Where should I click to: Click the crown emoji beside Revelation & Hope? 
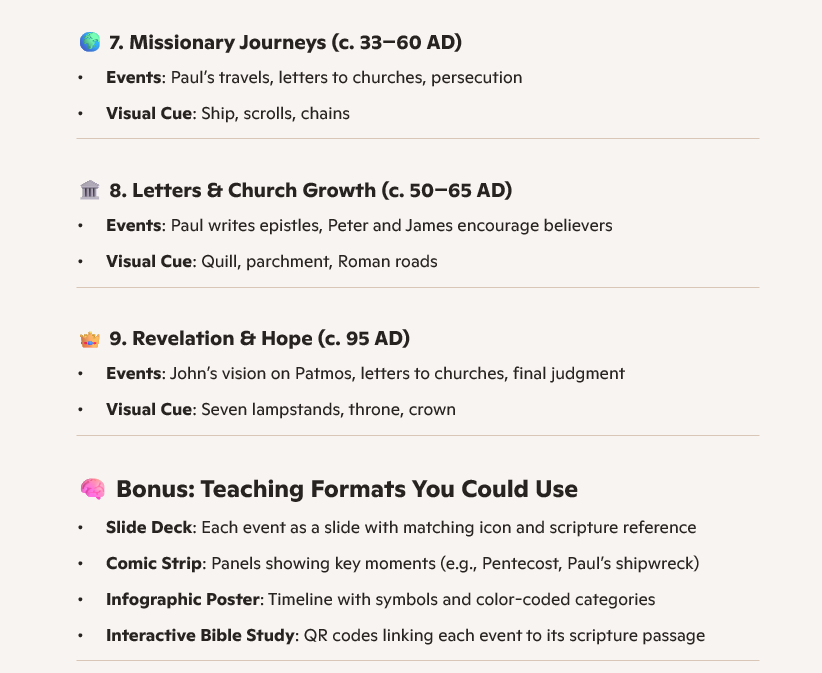pos(89,339)
